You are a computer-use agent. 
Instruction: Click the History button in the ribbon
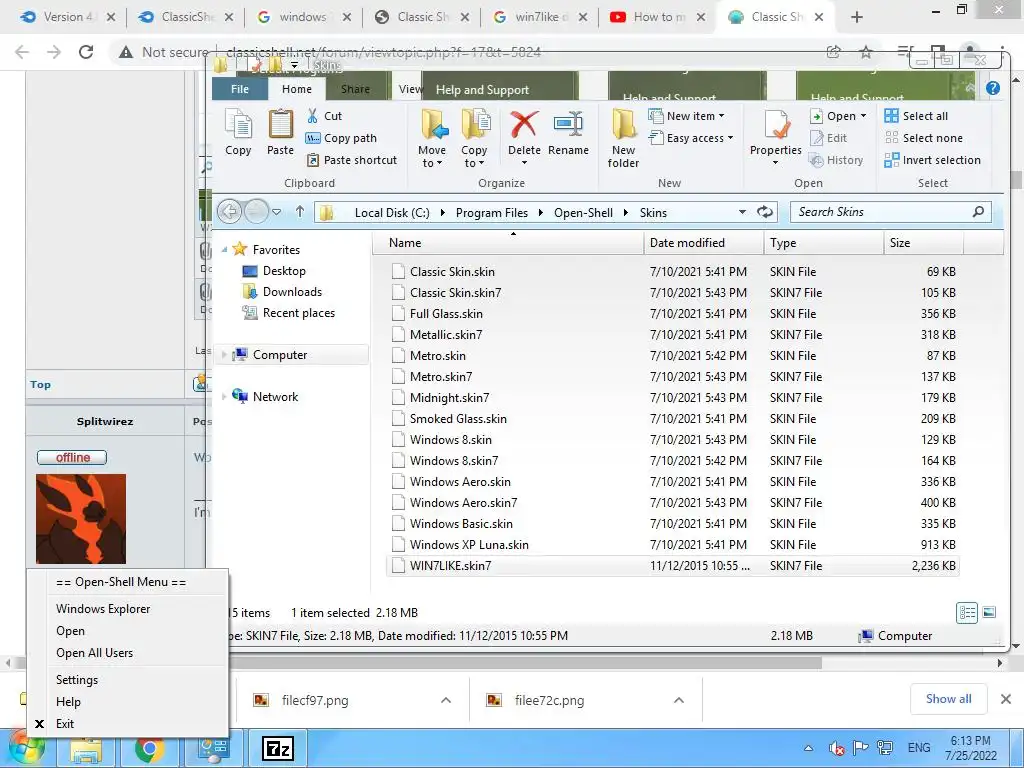(x=836, y=160)
